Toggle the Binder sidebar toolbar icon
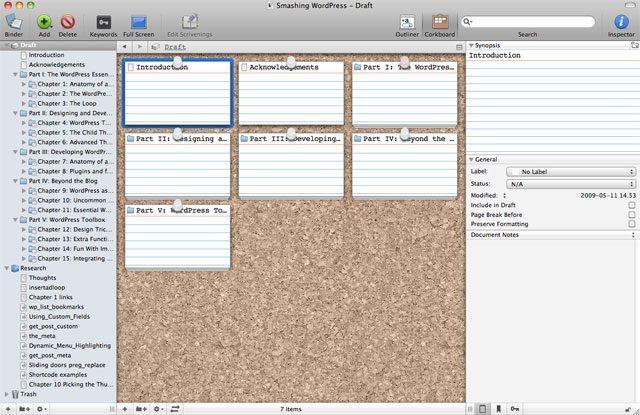The width and height of the screenshot is (640, 415). click(13, 21)
